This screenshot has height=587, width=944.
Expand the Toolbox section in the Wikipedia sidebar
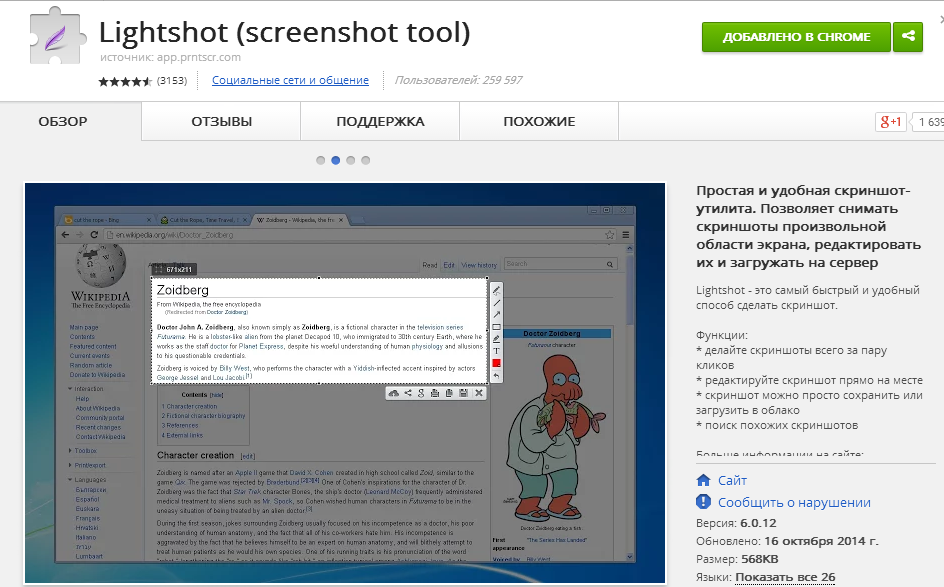point(70,450)
